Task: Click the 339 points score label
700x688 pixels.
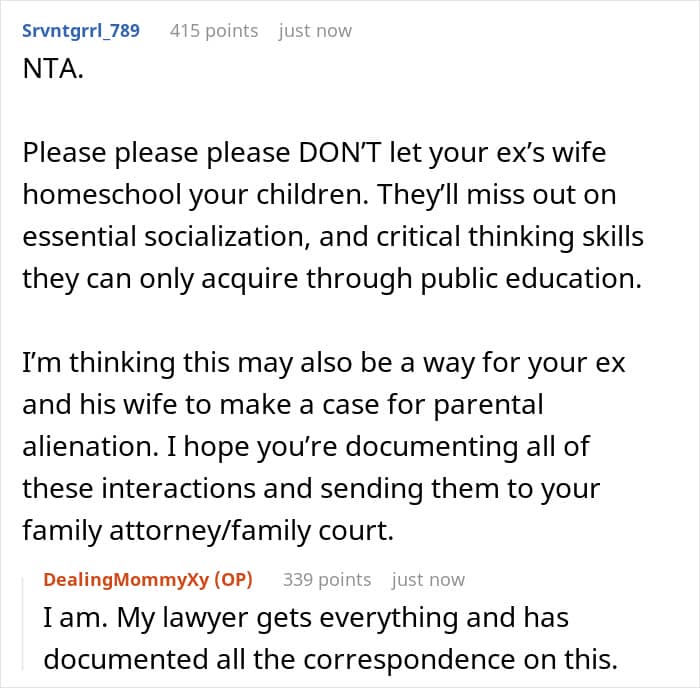Action: click(327, 580)
